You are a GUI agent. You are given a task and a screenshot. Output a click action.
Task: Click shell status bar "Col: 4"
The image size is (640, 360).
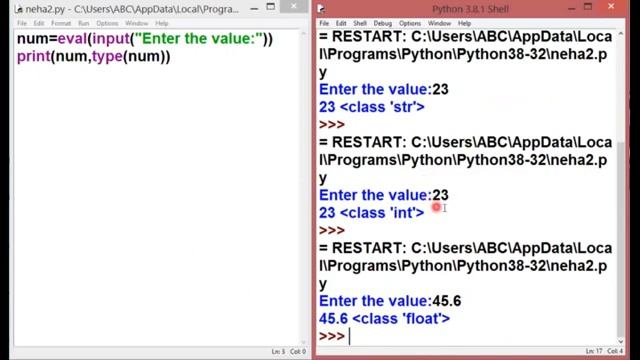click(x=615, y=351)
